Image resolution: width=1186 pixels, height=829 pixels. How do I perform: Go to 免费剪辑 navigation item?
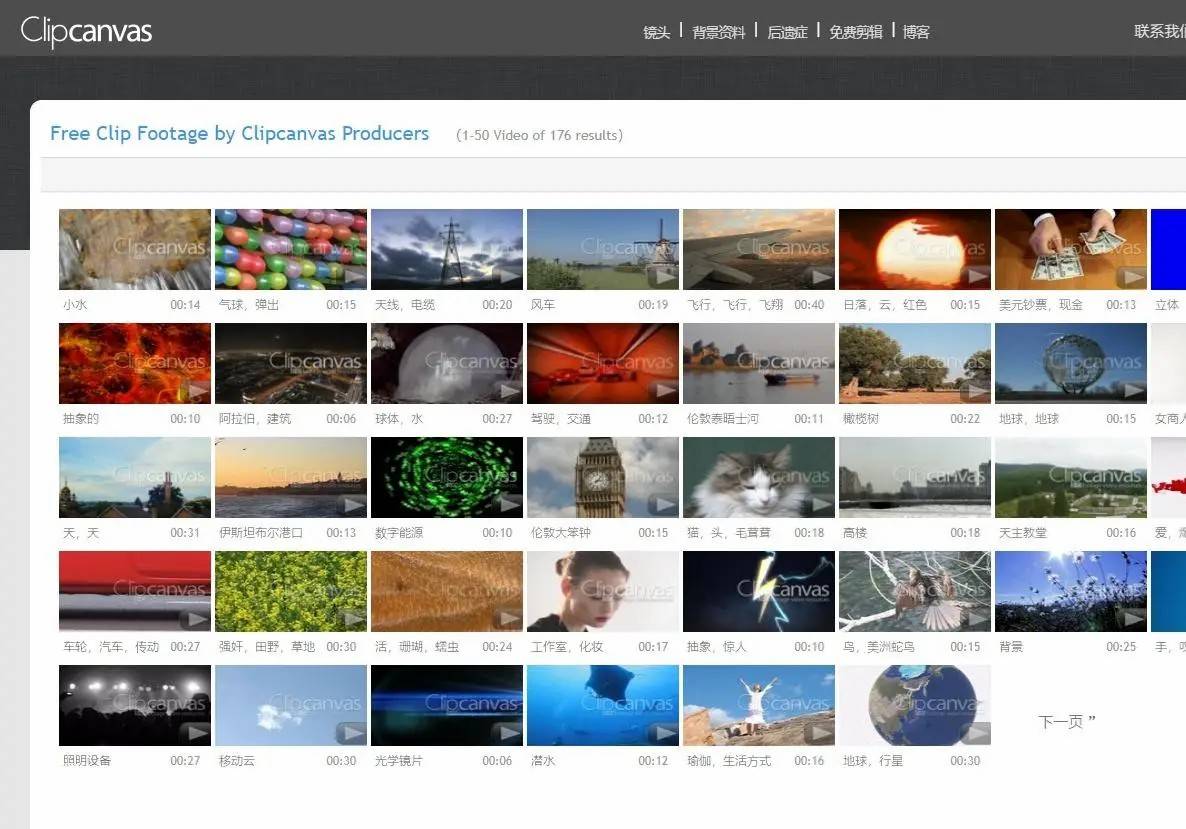(855, 32)
